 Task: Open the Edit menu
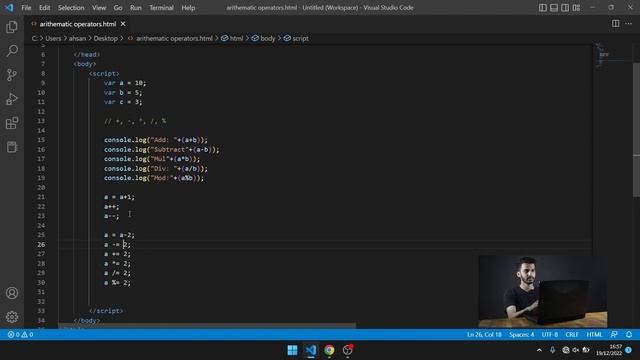(x=44, y=8)
